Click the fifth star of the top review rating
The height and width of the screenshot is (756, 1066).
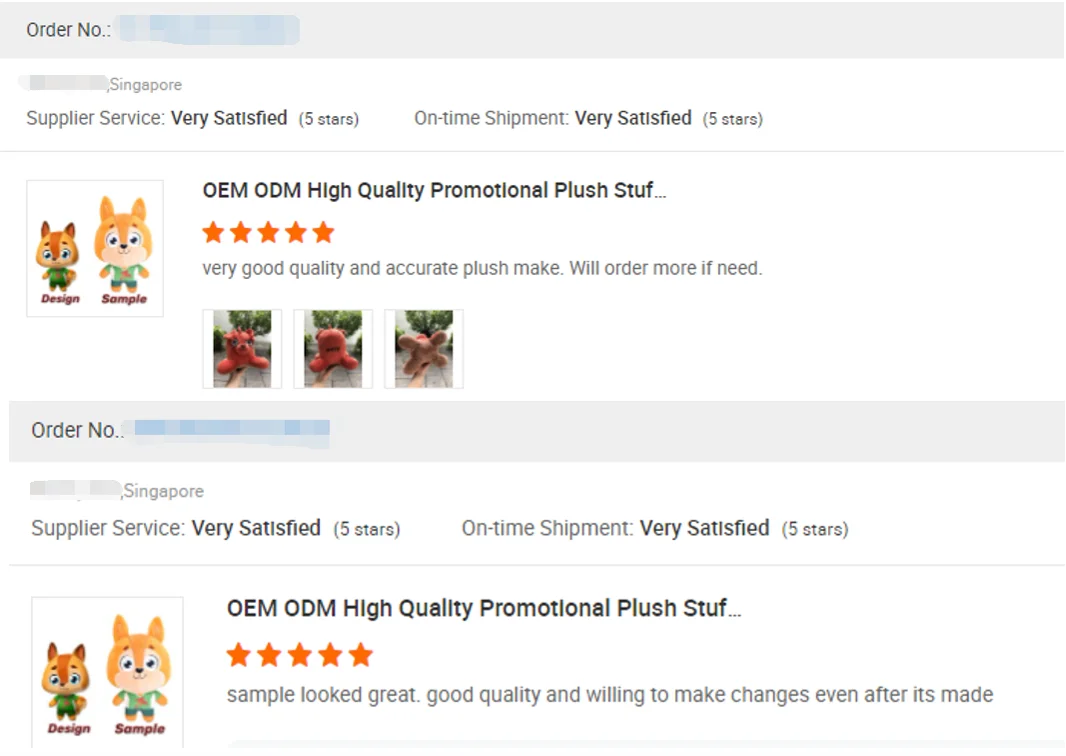(x=323, y=233)
